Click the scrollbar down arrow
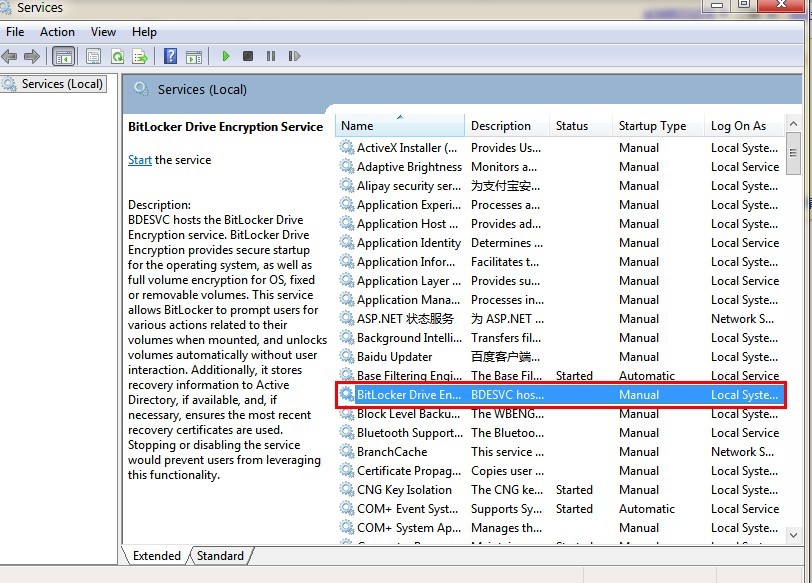 [x=793, y=535]
